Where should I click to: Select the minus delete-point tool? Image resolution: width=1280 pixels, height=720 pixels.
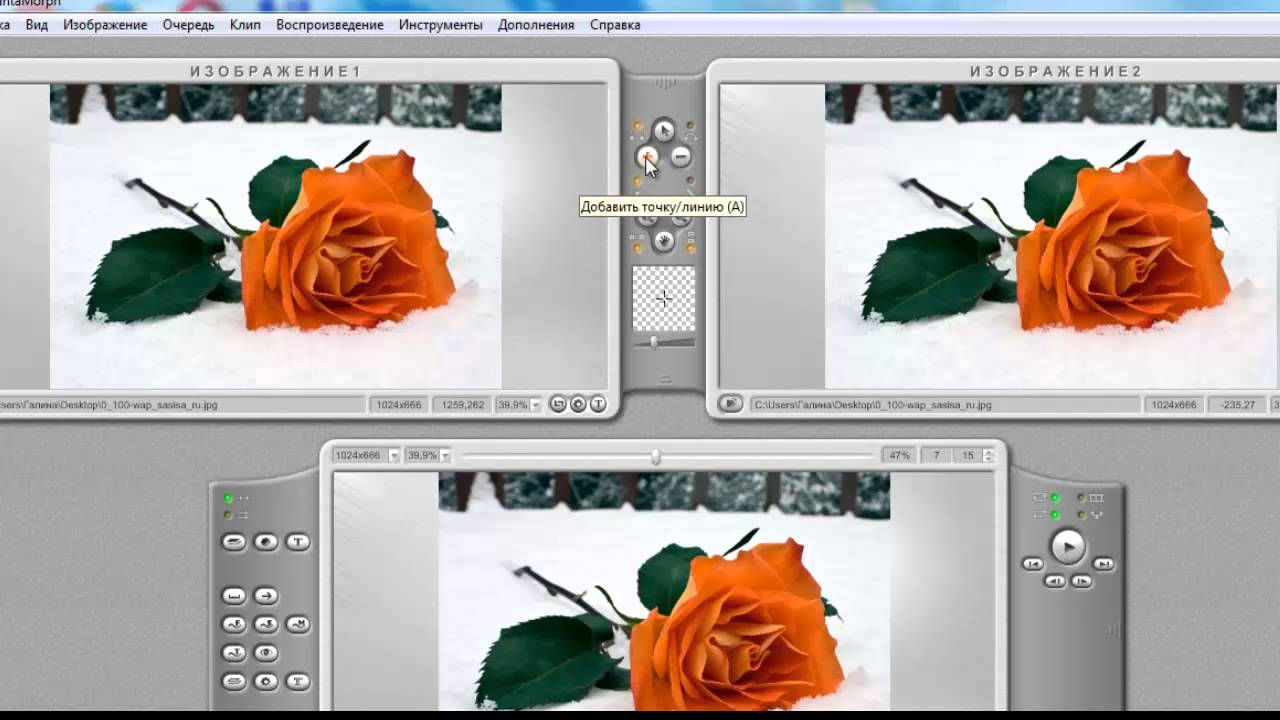click(680, 156)
